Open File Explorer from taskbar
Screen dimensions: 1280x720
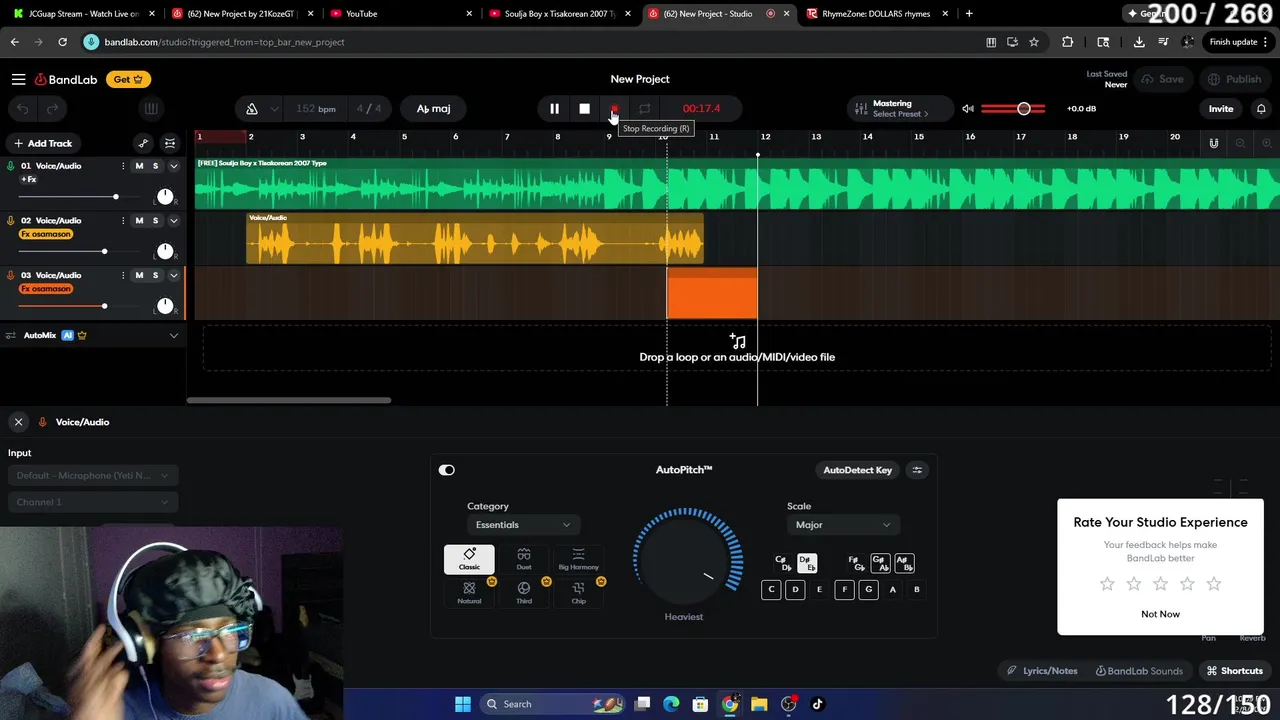[x=759, y=704]
